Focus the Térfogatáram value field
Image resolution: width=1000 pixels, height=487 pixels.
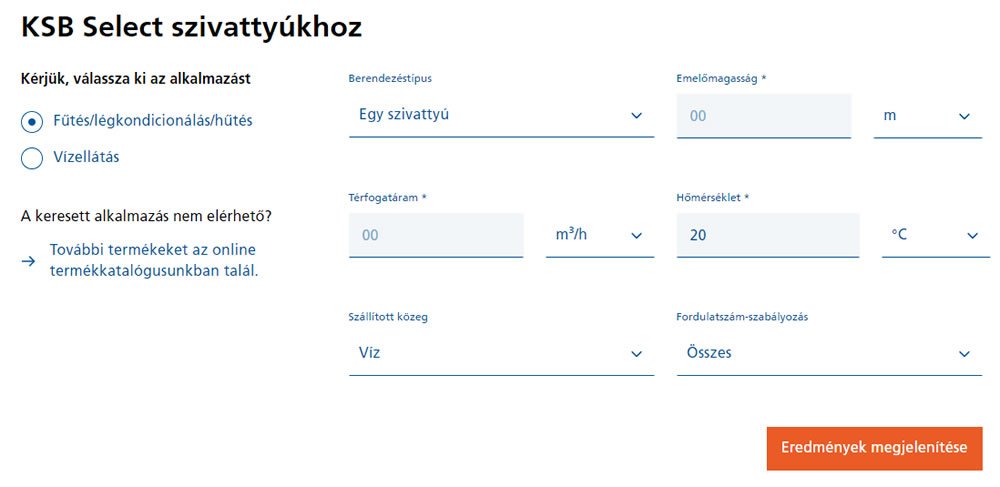point(435,235)
